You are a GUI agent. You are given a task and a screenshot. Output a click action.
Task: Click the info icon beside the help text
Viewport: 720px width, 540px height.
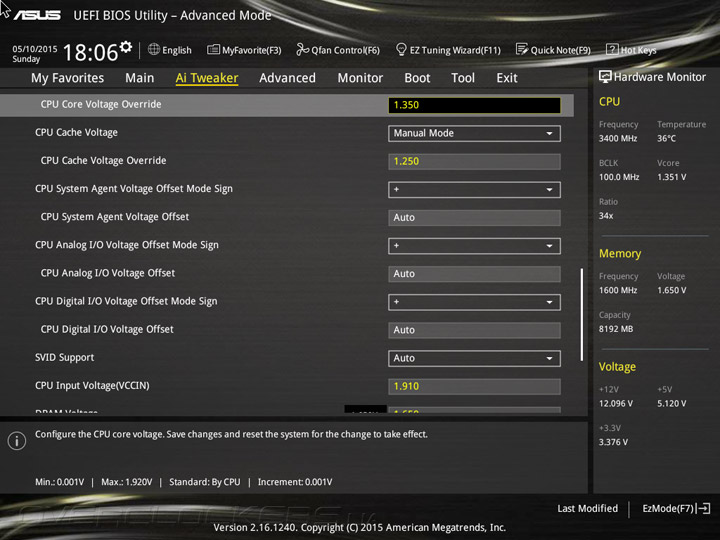17,441
